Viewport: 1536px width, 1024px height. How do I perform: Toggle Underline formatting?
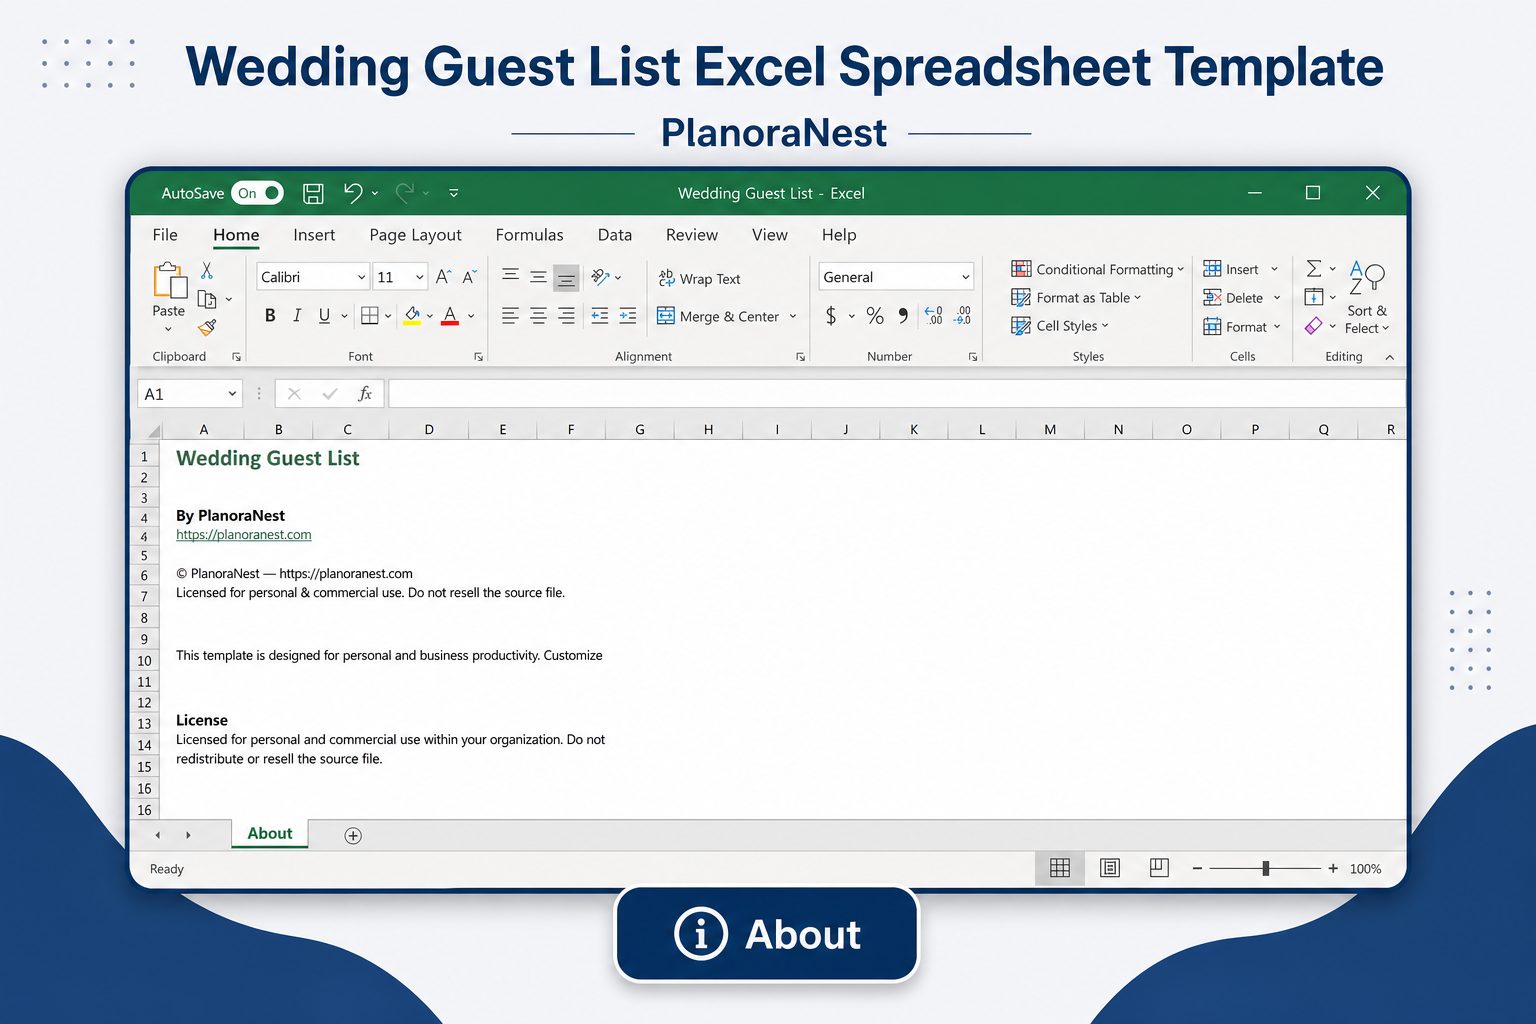[324, 316]
